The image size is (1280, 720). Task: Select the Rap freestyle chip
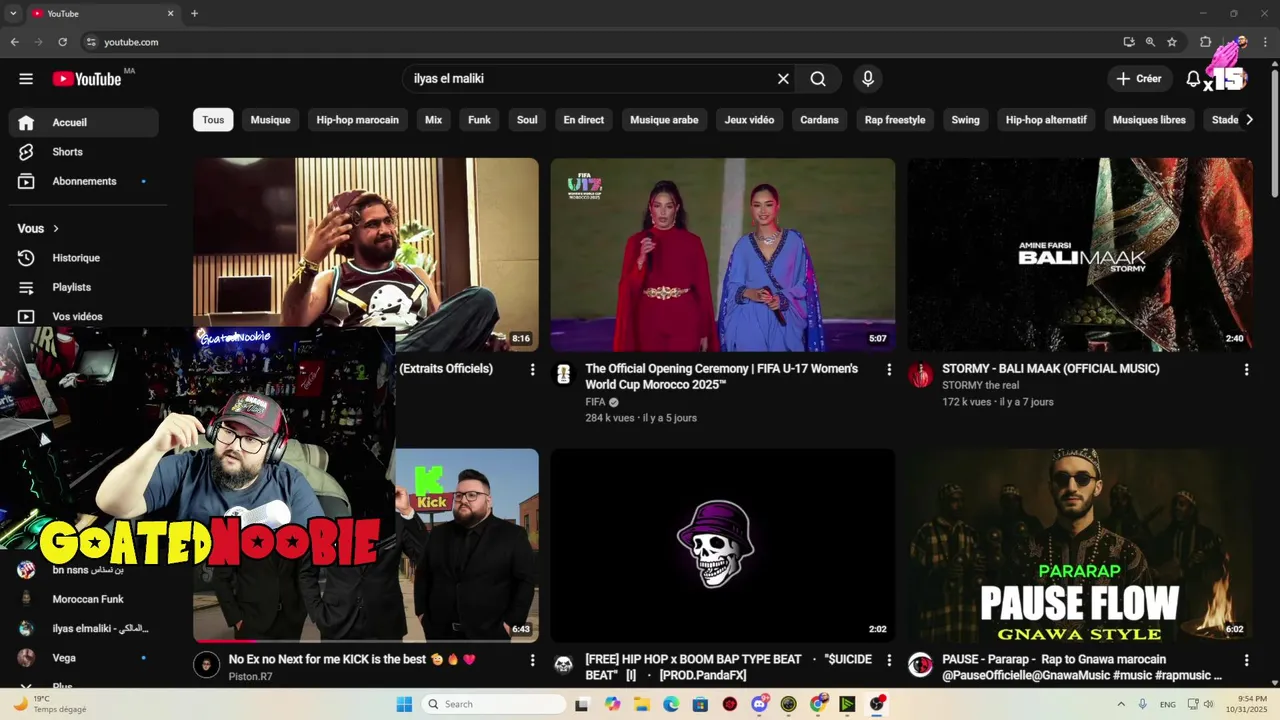tap(895, 120)
